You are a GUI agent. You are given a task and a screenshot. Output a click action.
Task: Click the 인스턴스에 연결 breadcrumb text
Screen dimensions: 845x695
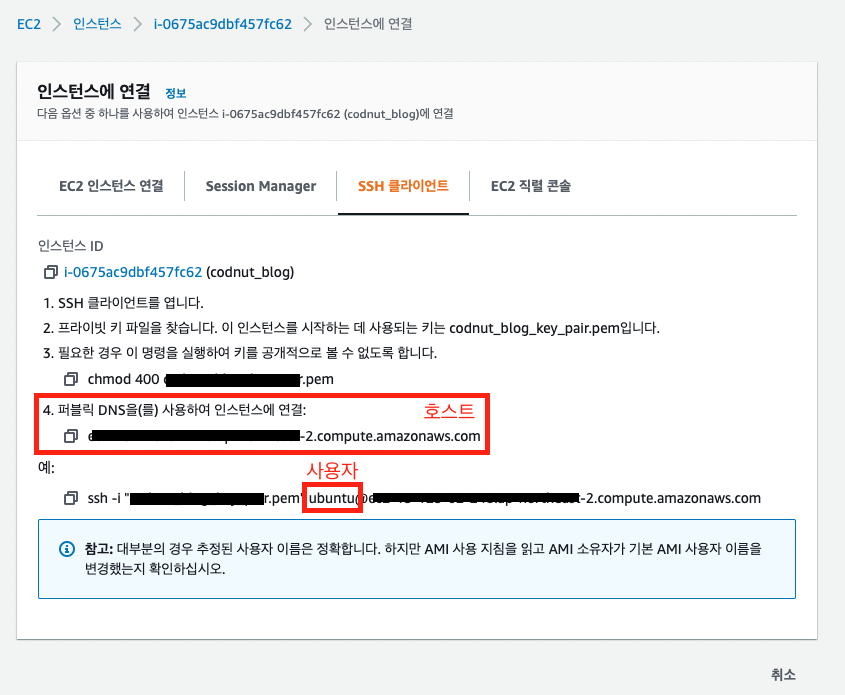tap(368, 24)
